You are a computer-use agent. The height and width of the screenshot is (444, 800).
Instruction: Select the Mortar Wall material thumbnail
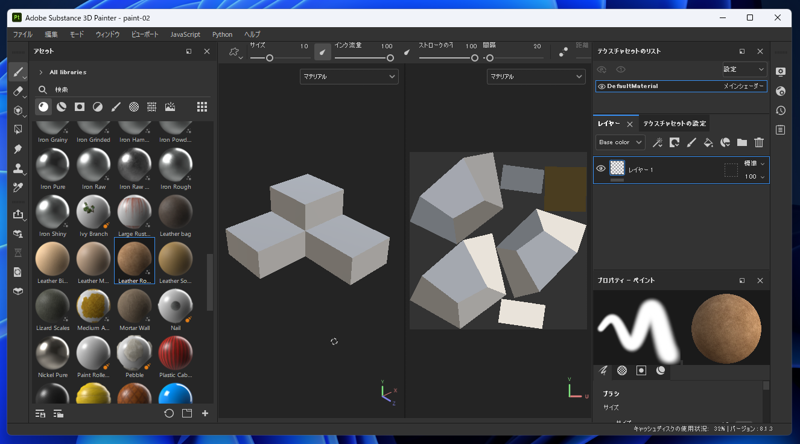tap(134, 307)
